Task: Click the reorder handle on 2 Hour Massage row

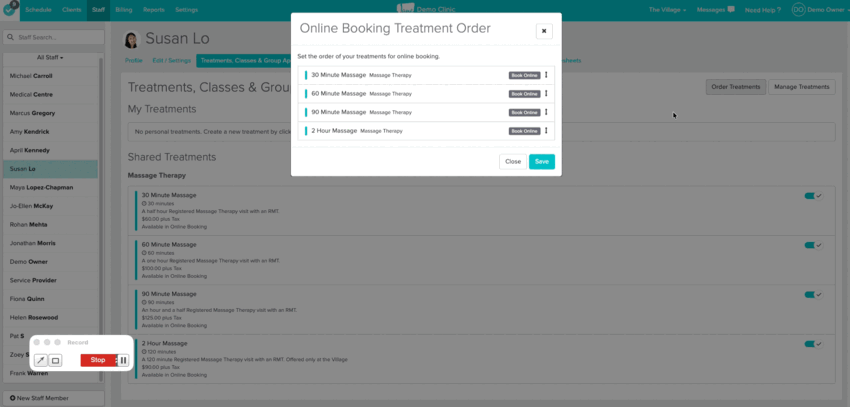Action: [546, 131]
